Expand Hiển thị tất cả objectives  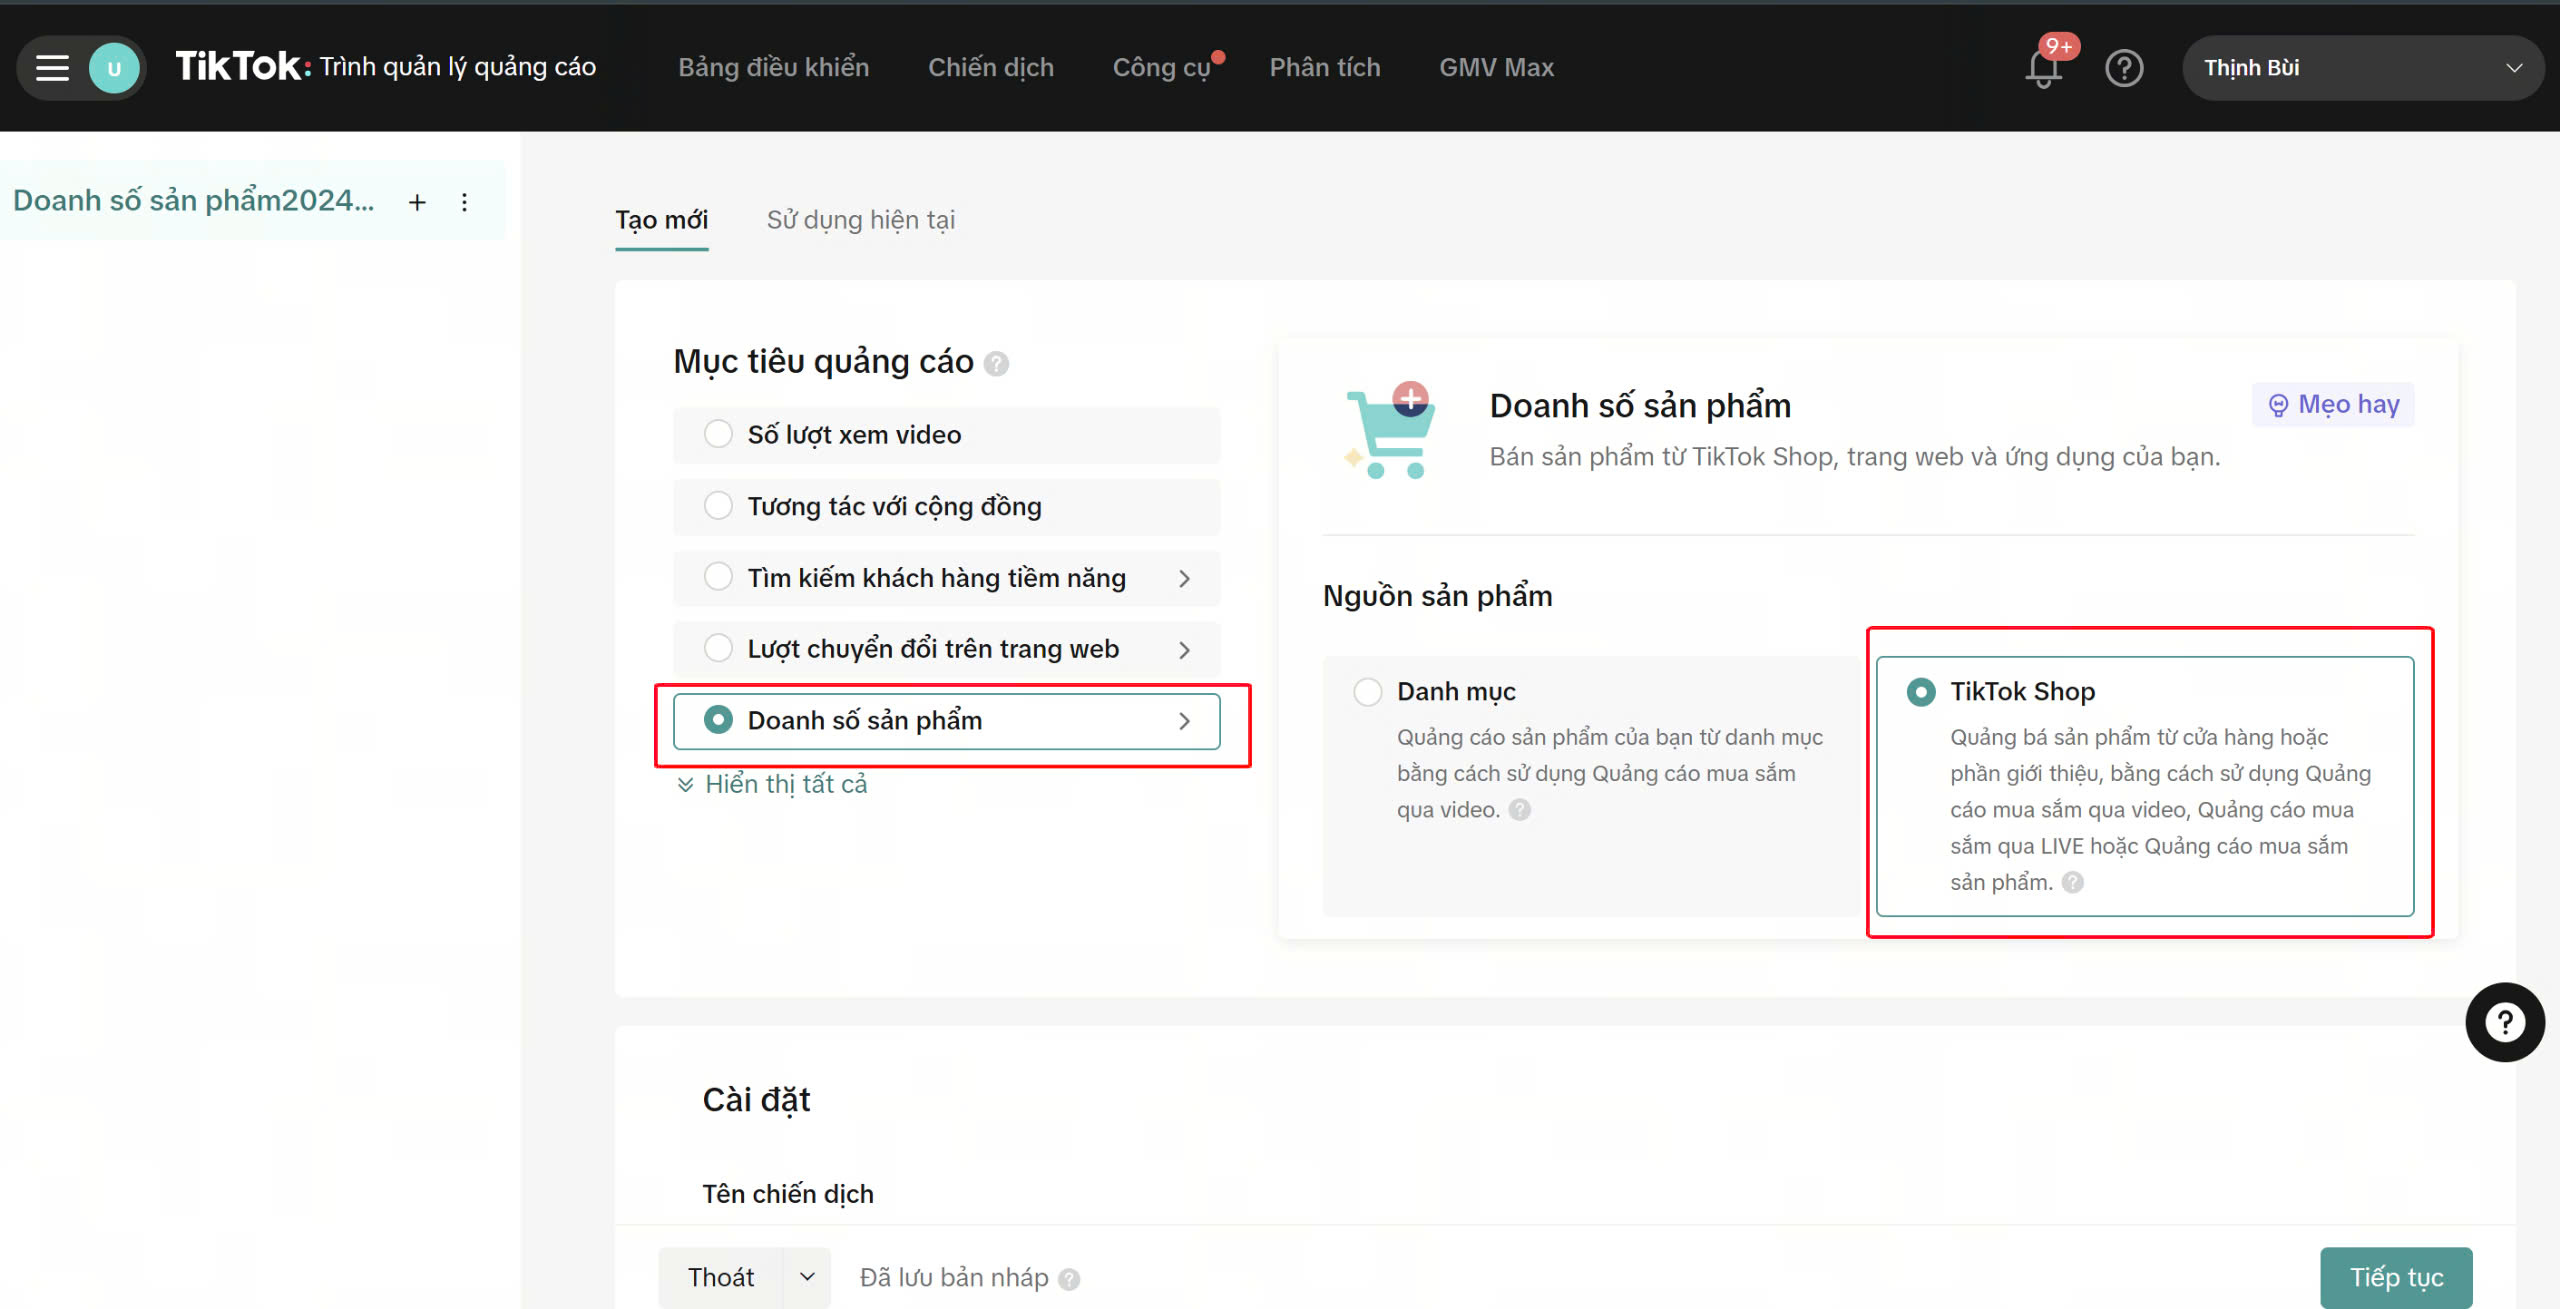pyautogui.click(x=772, y=784)
